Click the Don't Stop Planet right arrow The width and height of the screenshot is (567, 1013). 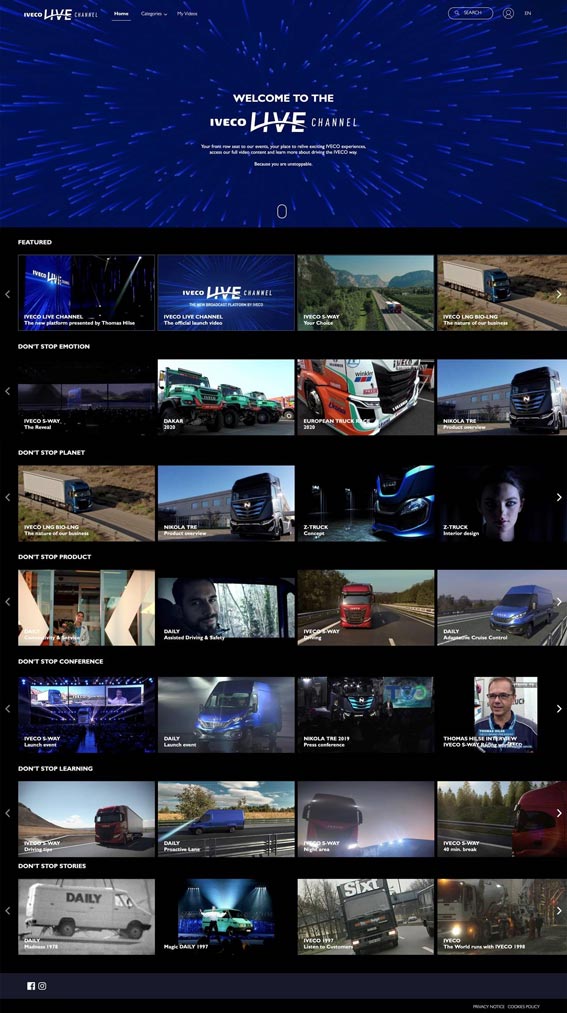pos(559,497)
